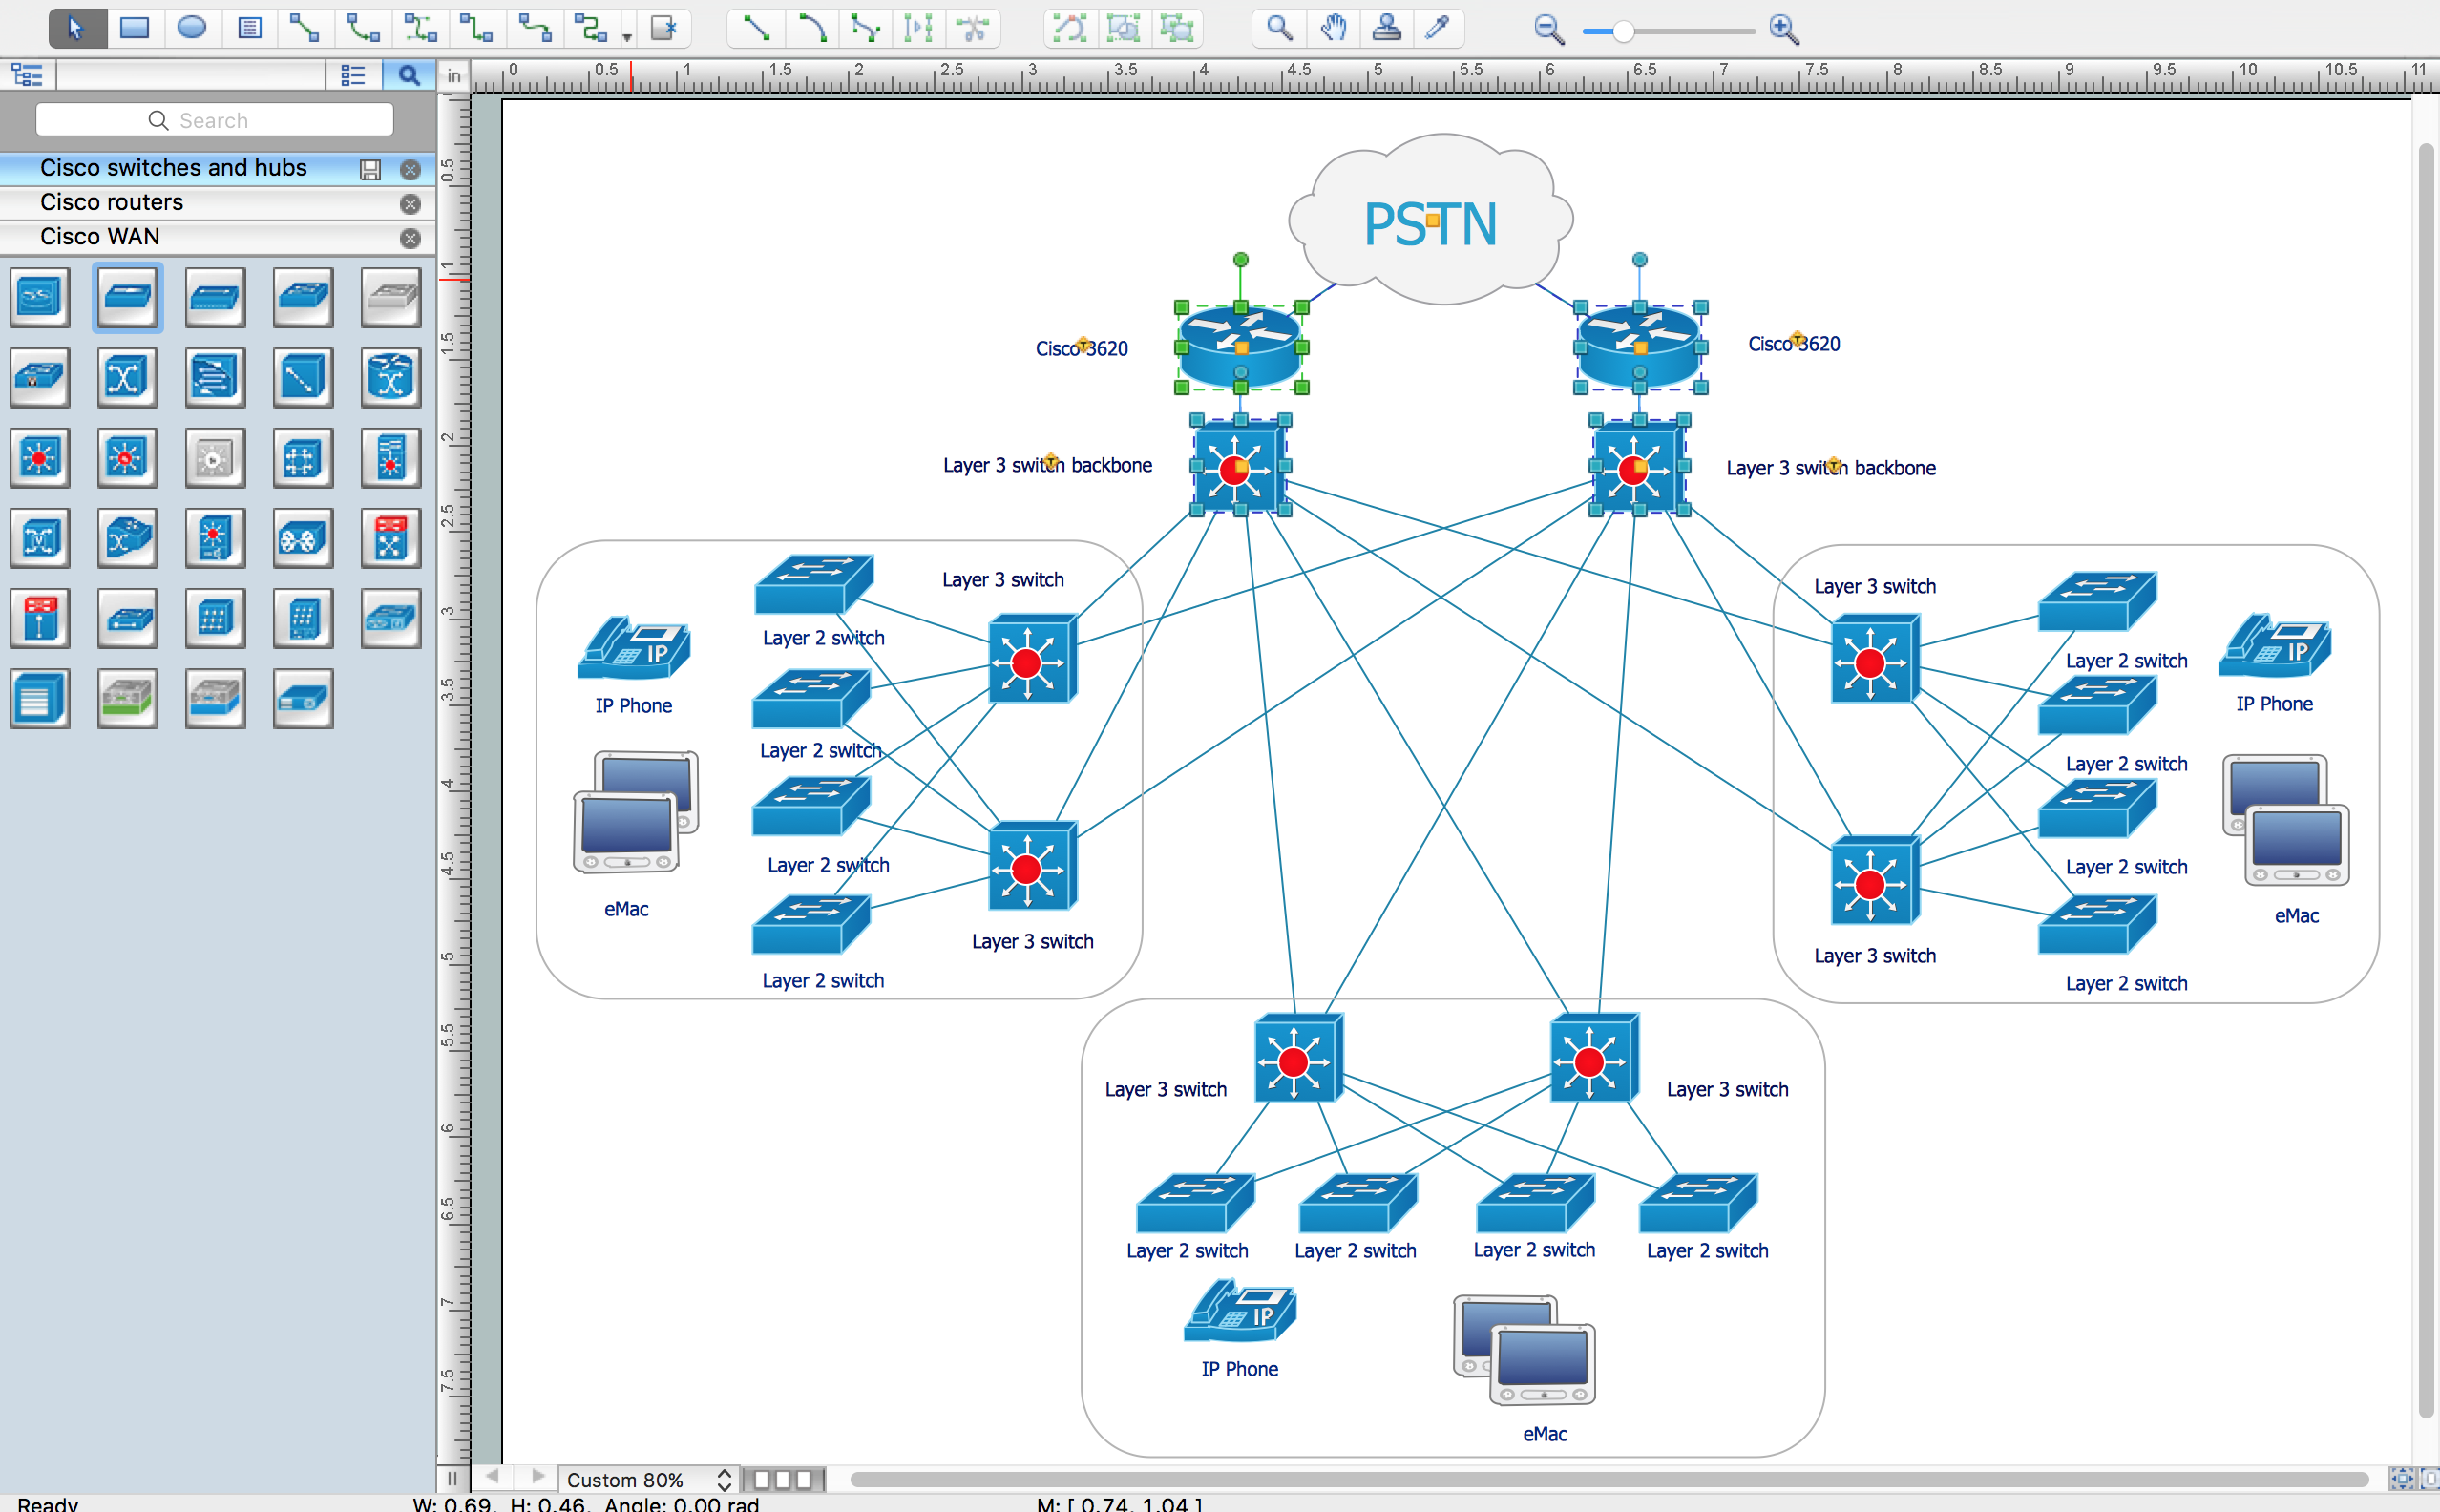Select Cisco switches and hubs library

[173, 168]
